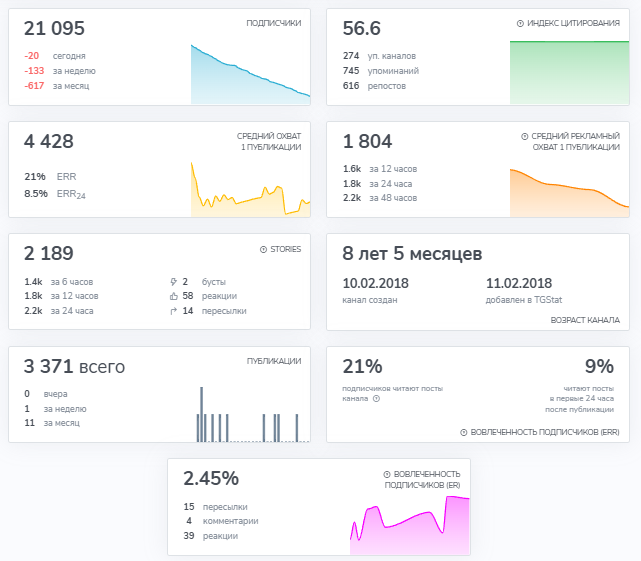Open the orange advertising reach chart
The height and width of the screenshot is (561, 641).
coord(569,193)
